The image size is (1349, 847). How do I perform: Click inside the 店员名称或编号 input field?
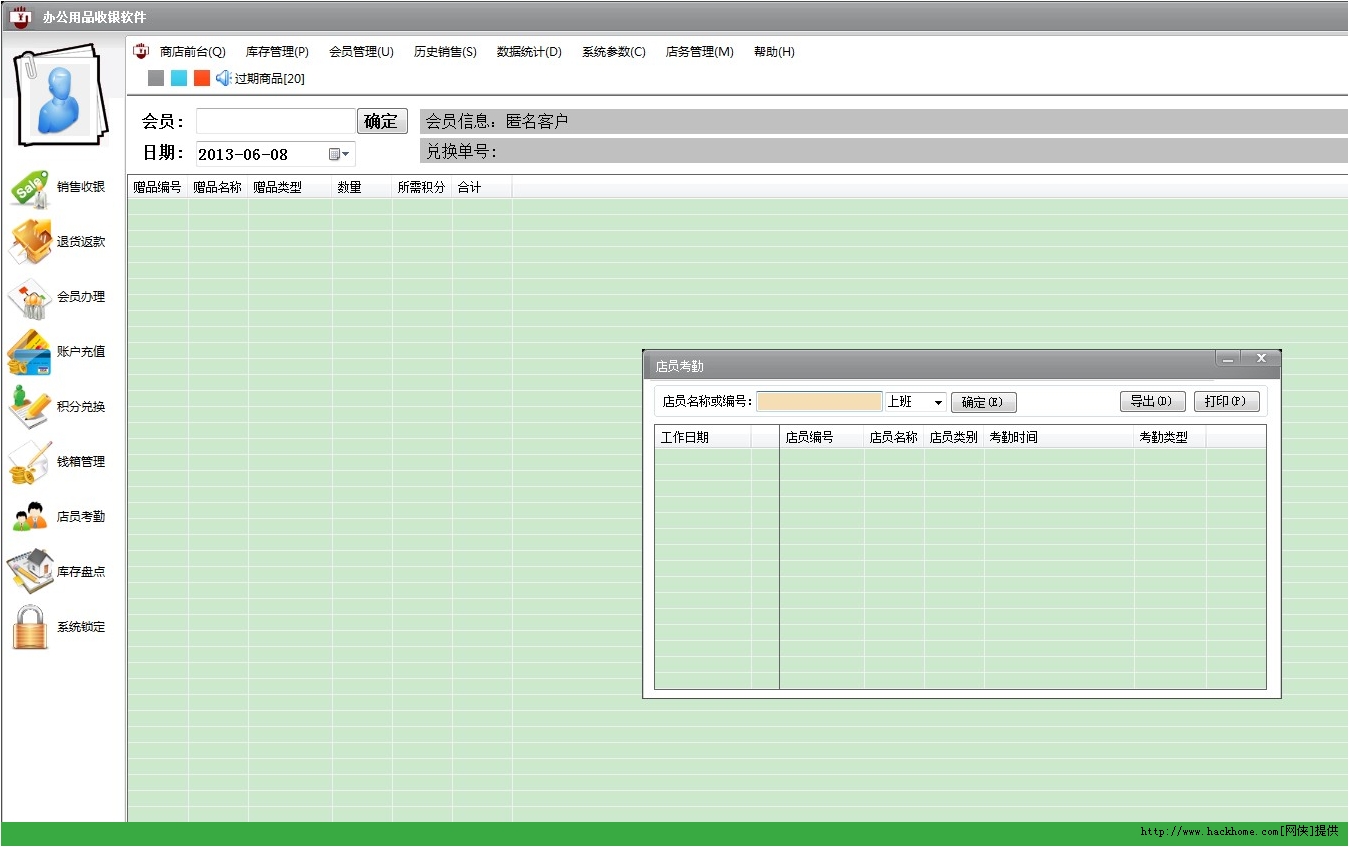pyautogui.click(x=818, y=401)
